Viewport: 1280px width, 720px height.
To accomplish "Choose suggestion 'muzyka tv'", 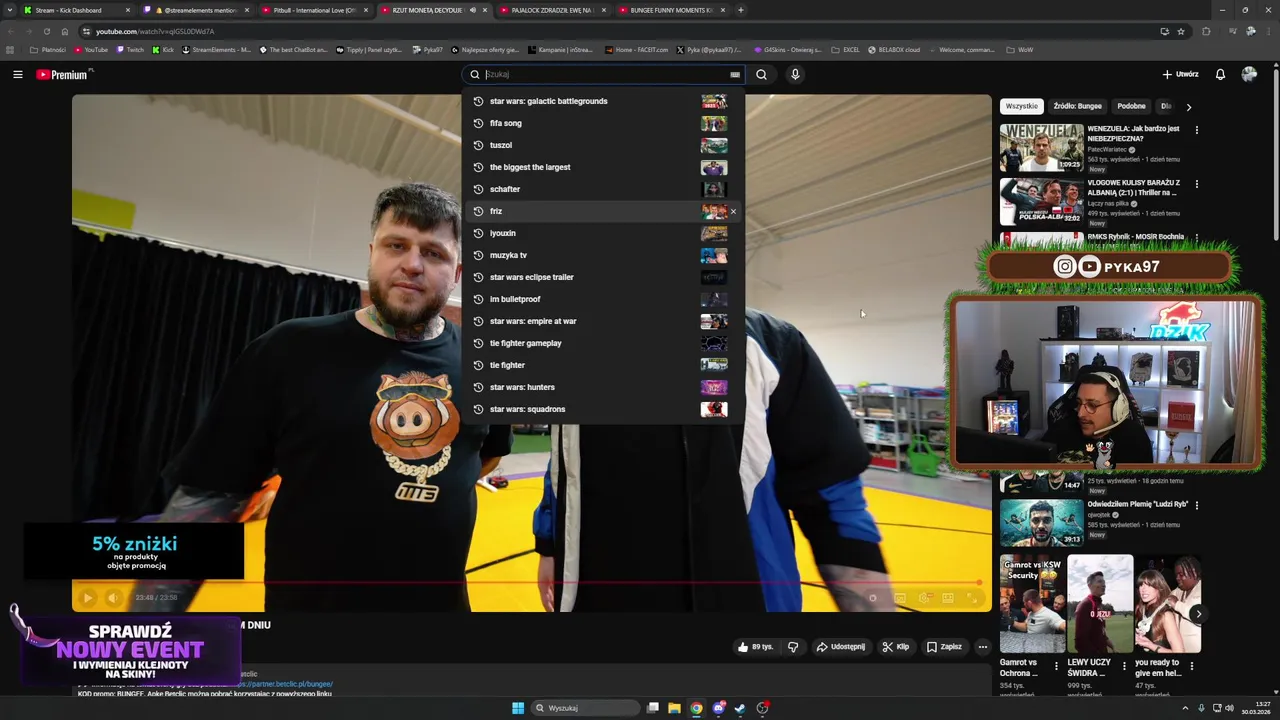I will [603, 255].
